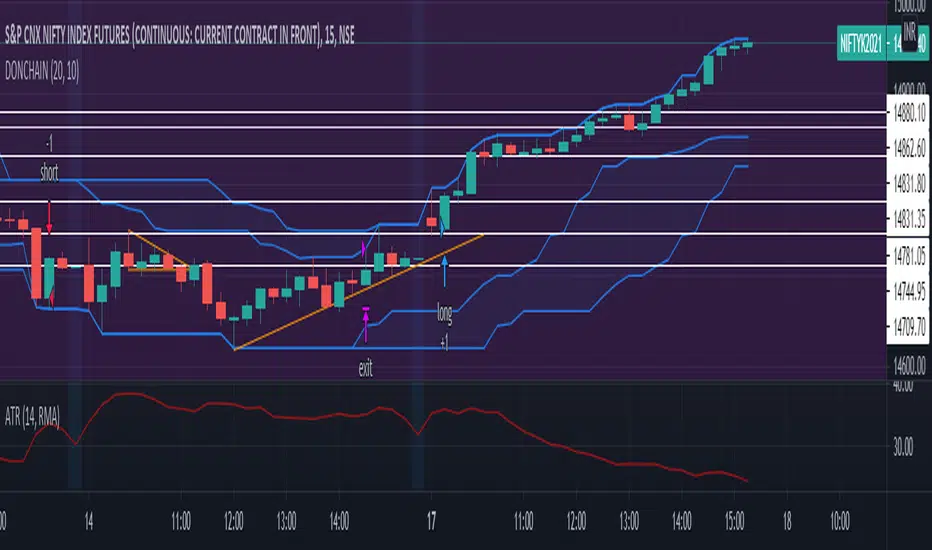The image size is (932, 550).
Task: Click the blue long entry arrow
Action: pyautogui.click(x=444, y=272)
